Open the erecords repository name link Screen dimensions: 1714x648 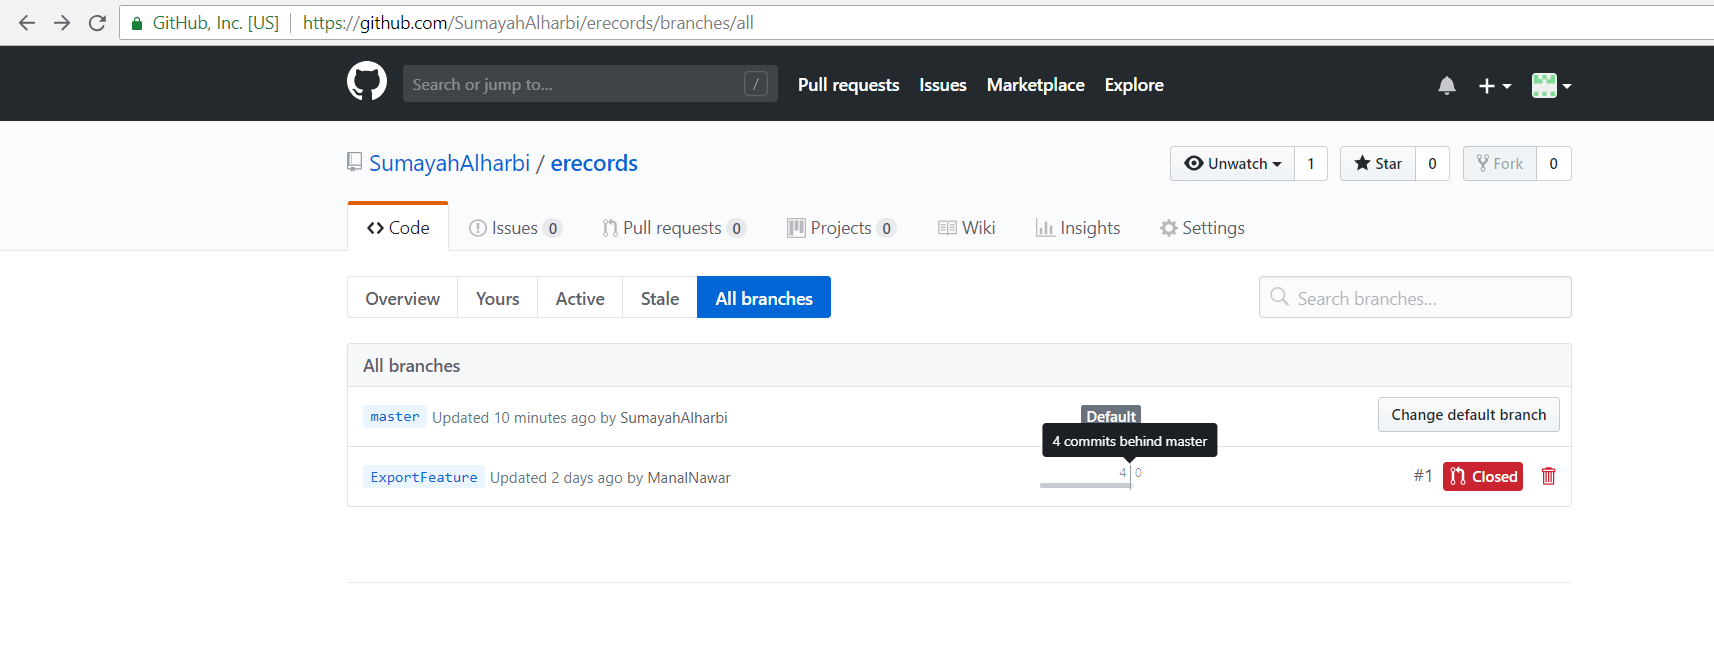[594, 163]
